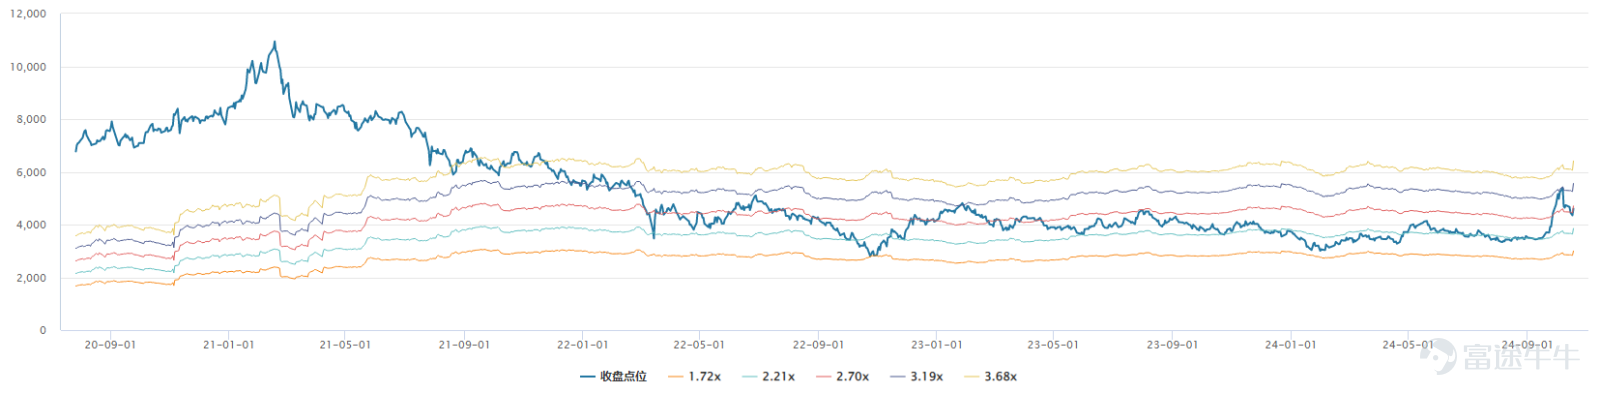Click the 22-01-01 x-axis date label
The image size is (1600, 393).
582,345
